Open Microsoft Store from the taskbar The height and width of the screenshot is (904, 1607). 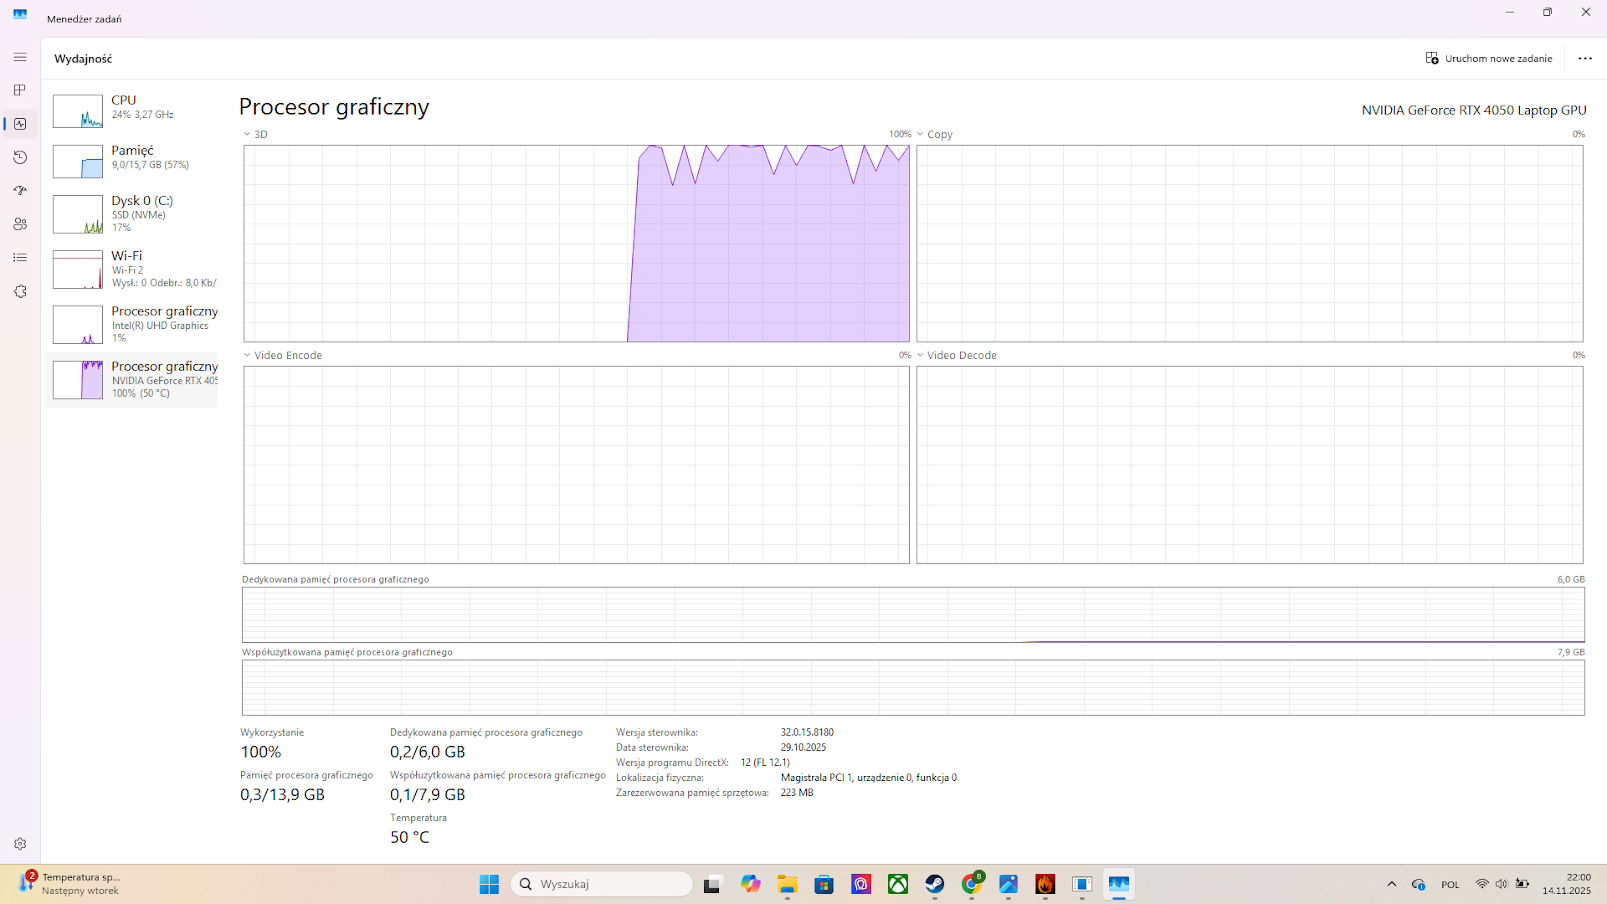824,884
